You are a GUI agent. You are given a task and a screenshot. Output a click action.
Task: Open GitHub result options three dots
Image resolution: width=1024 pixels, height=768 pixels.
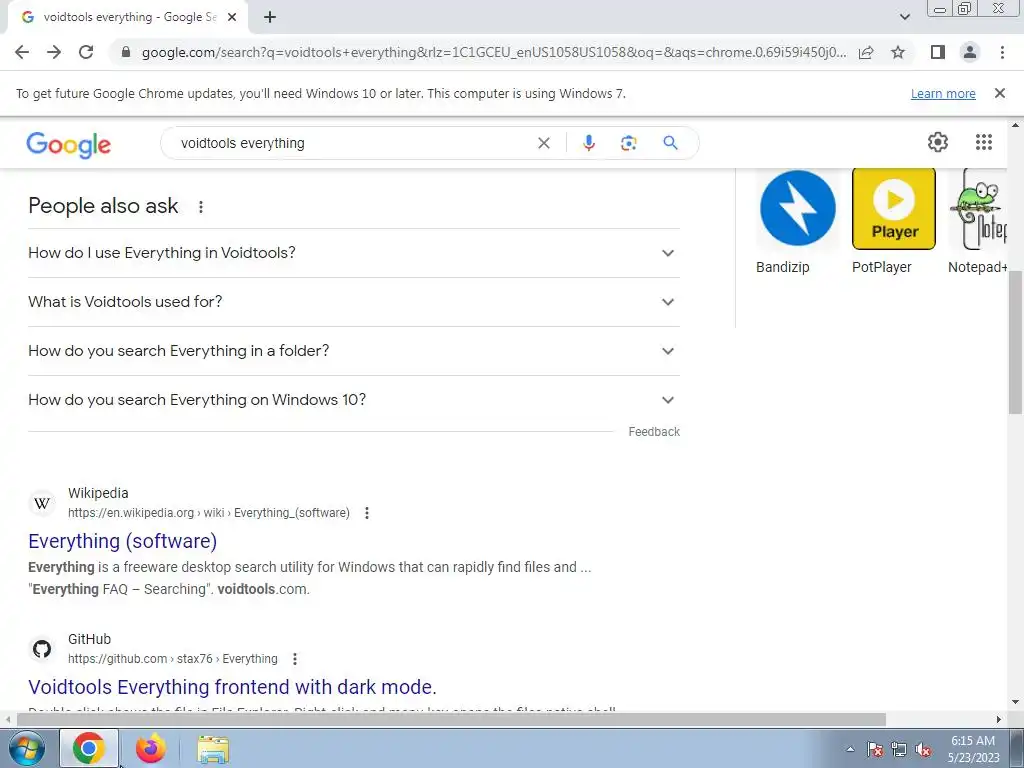click(295, 659)
